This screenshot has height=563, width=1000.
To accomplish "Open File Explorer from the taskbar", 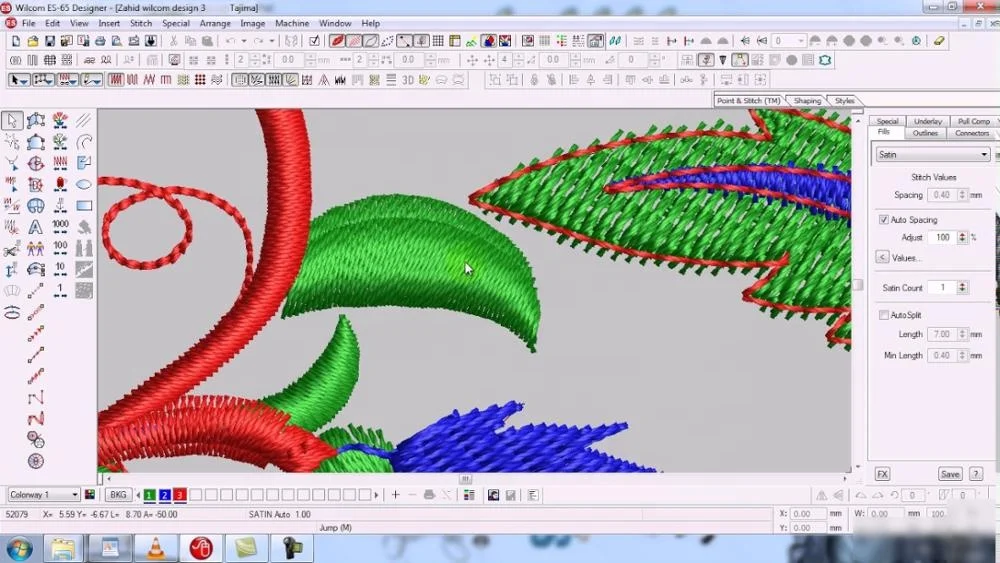I will tap(63, 548).
